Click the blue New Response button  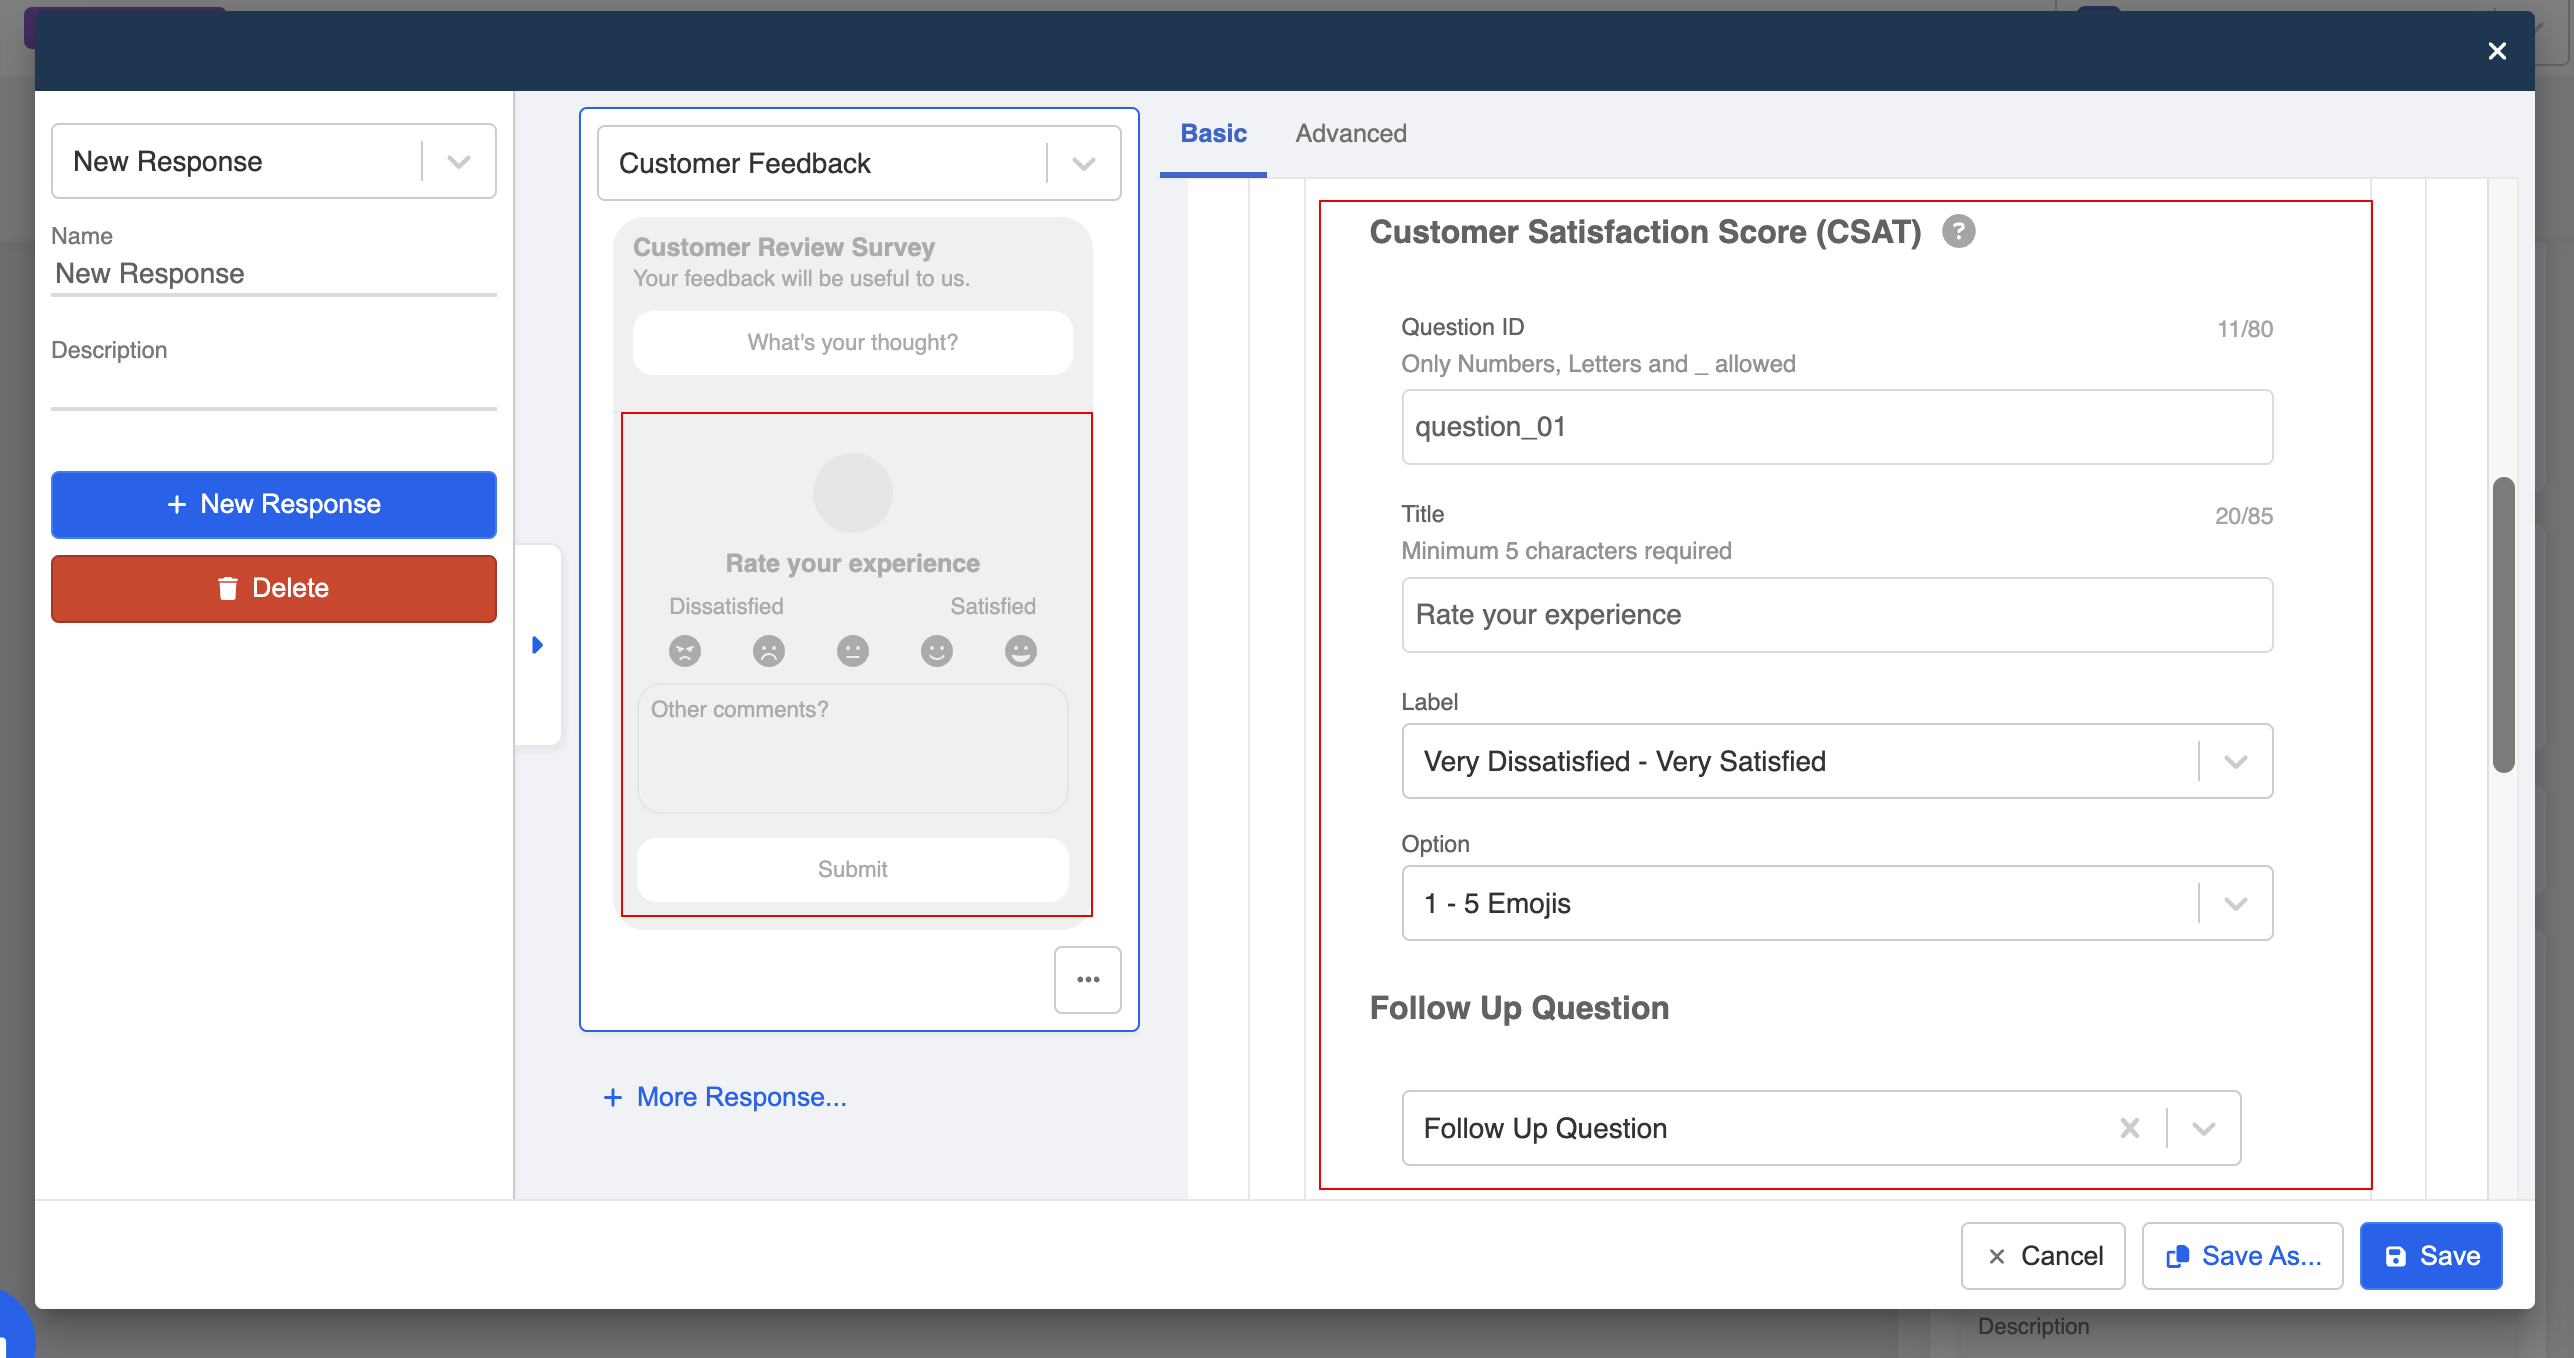pos(274,504)
